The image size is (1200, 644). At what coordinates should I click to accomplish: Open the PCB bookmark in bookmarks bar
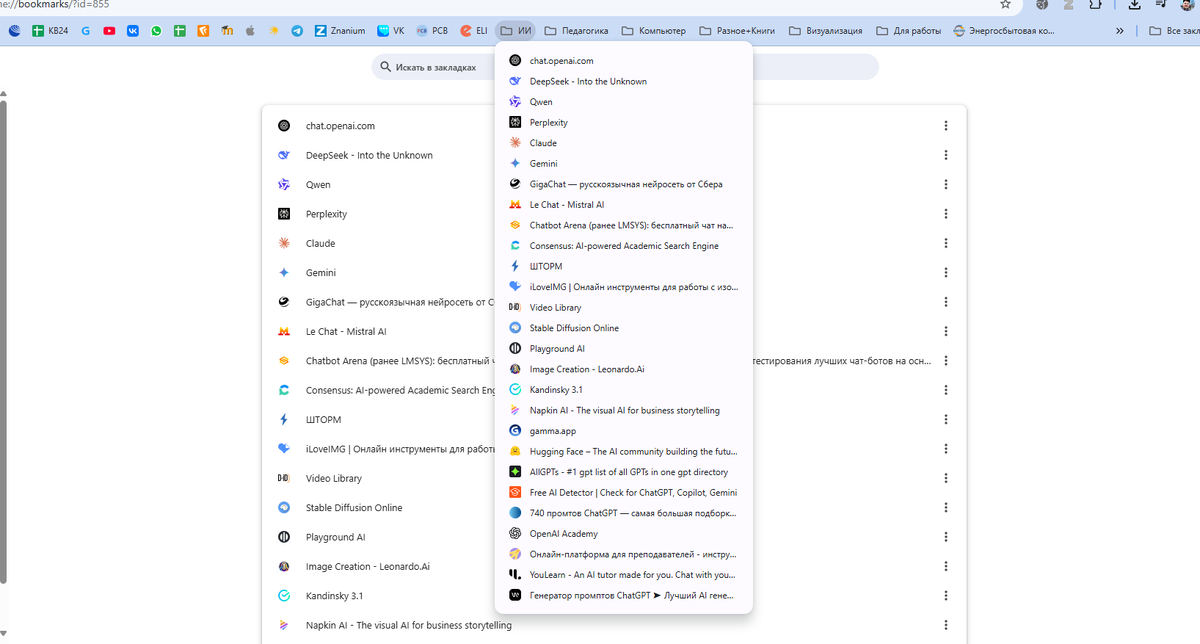tap(432, 31)
